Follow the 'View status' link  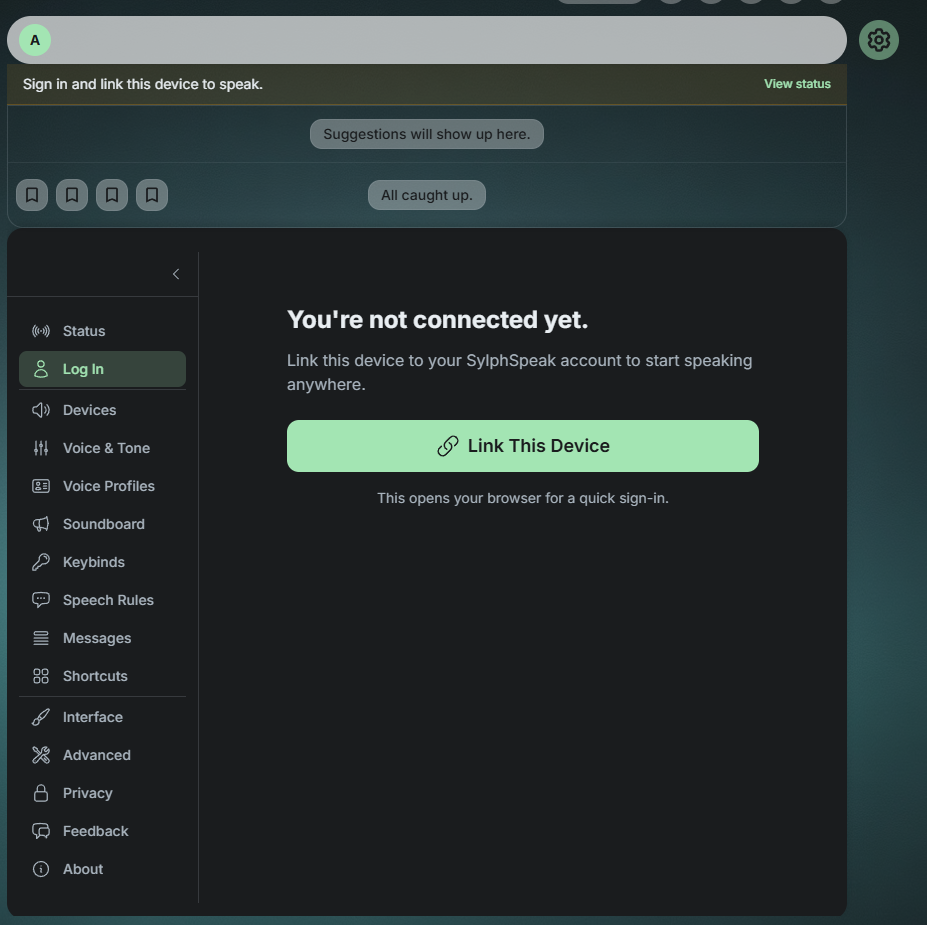pyautogui.click(x=797, y=84)
